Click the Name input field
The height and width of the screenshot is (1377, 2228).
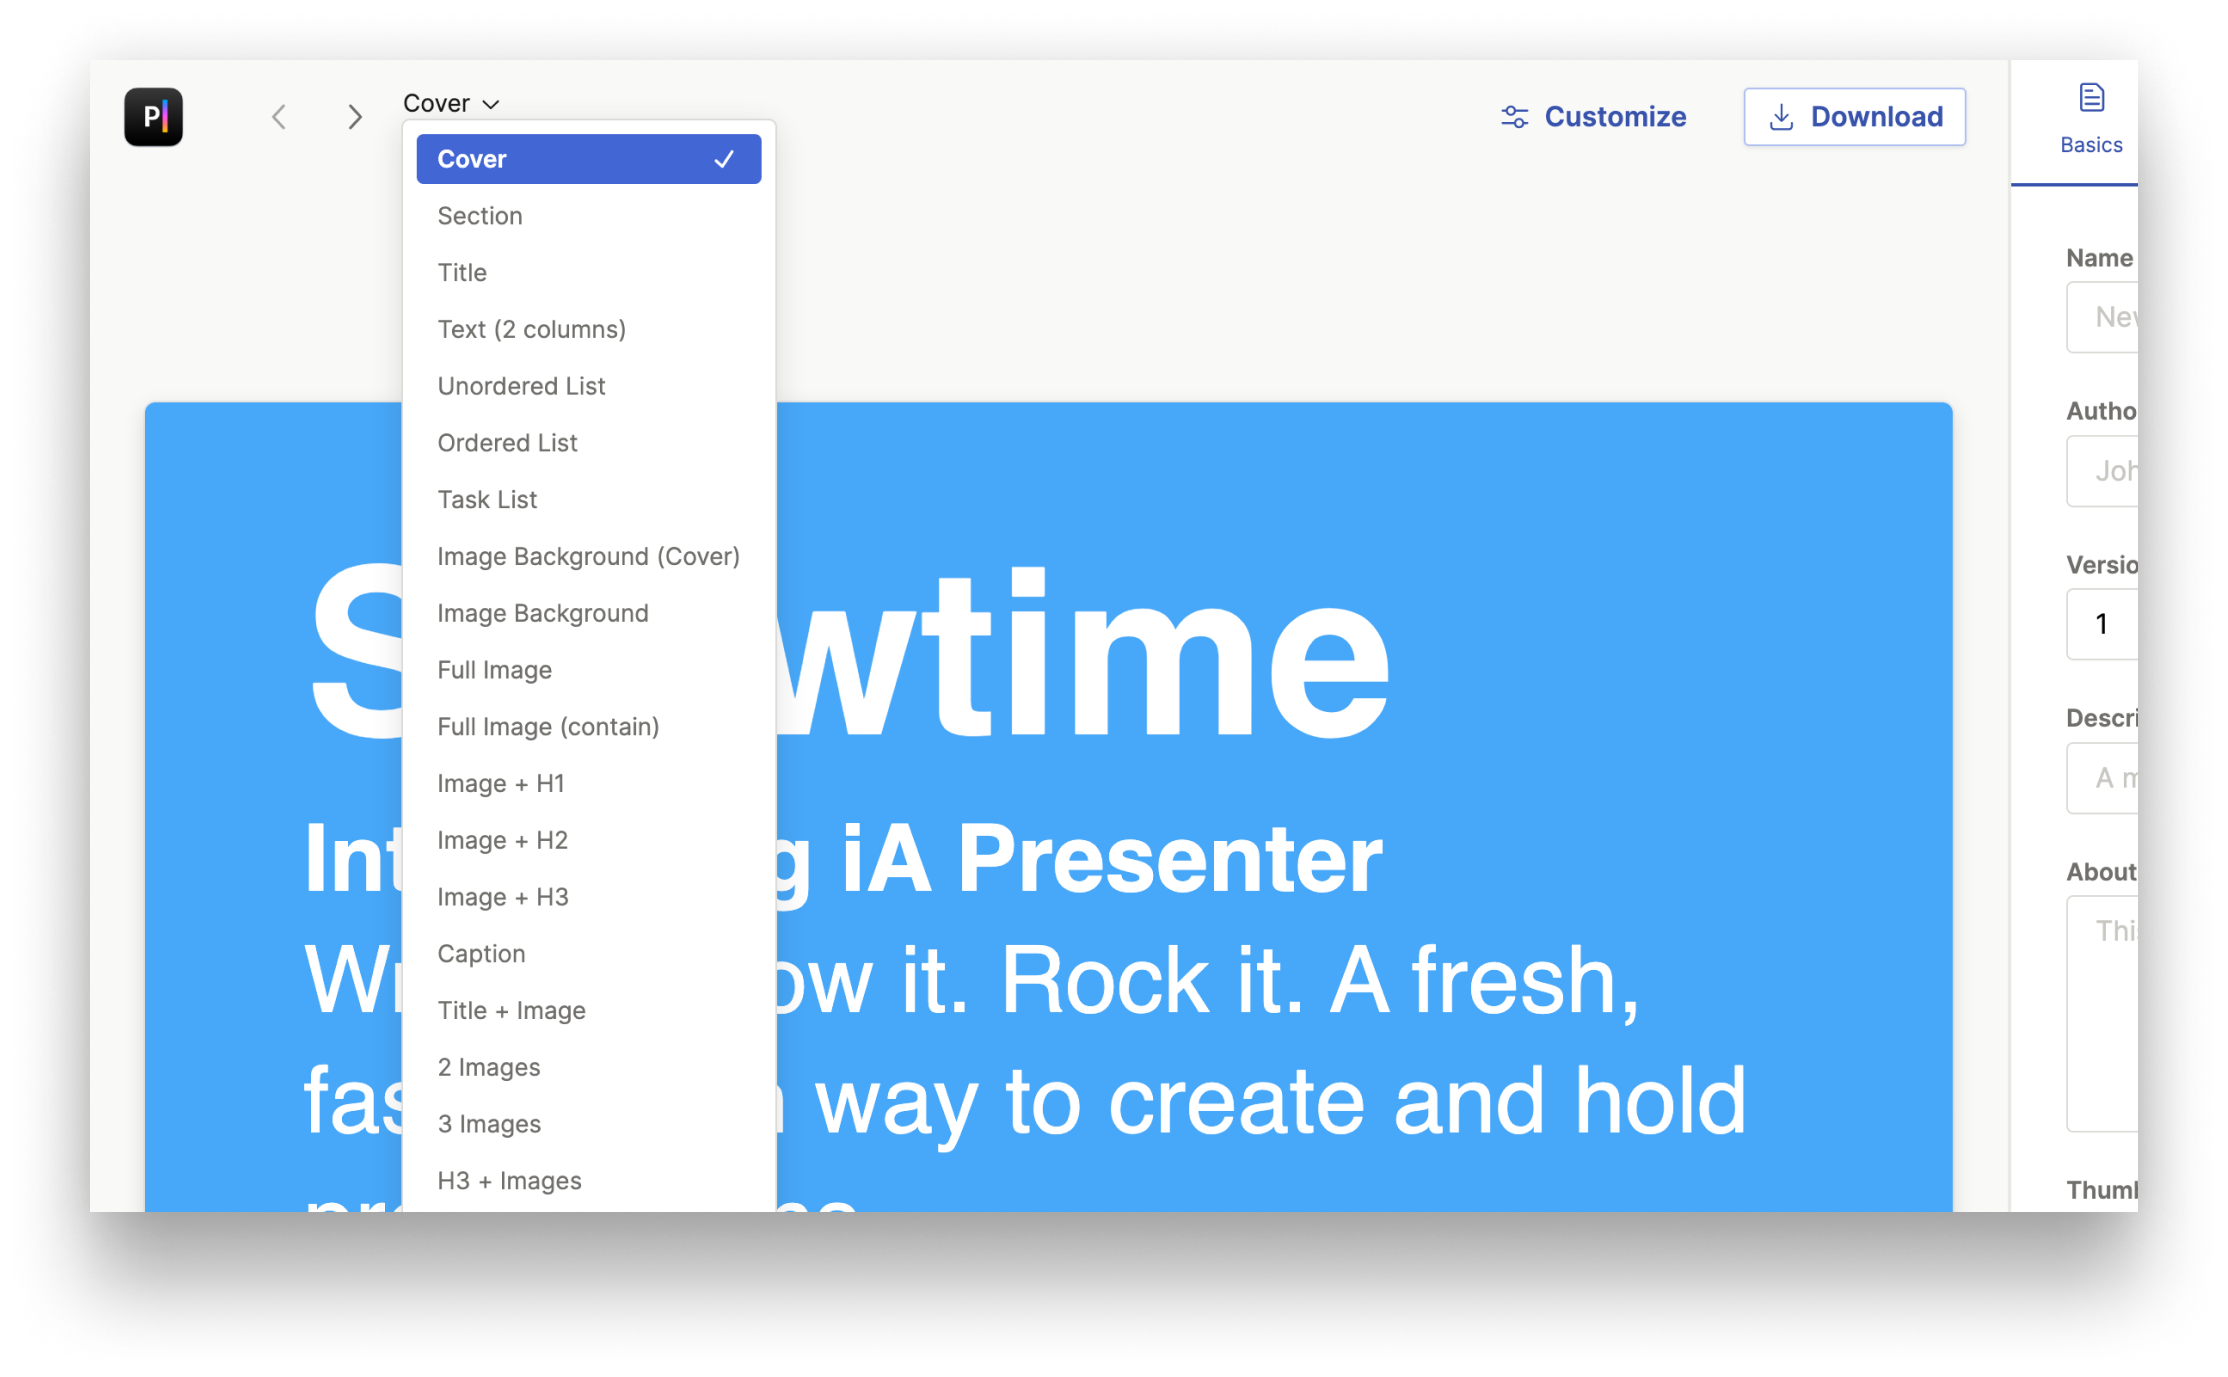[2103, 317]
